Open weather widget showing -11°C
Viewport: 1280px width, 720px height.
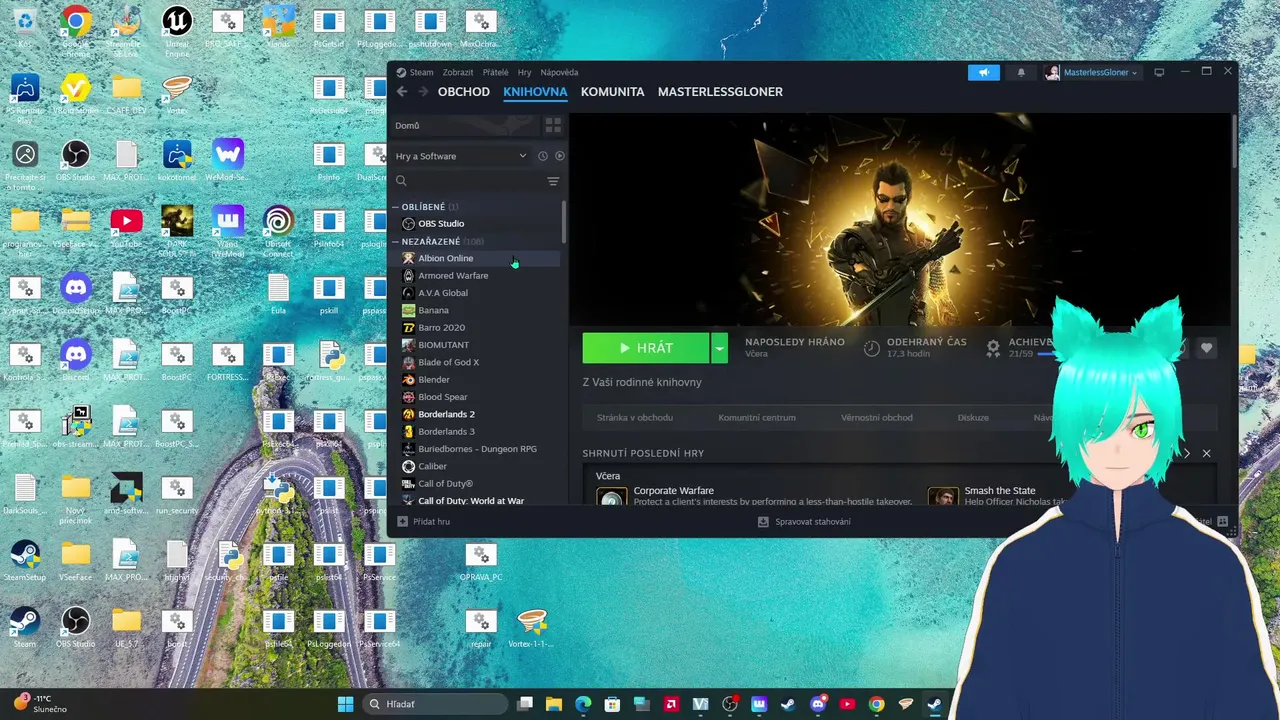click(40, 704)
